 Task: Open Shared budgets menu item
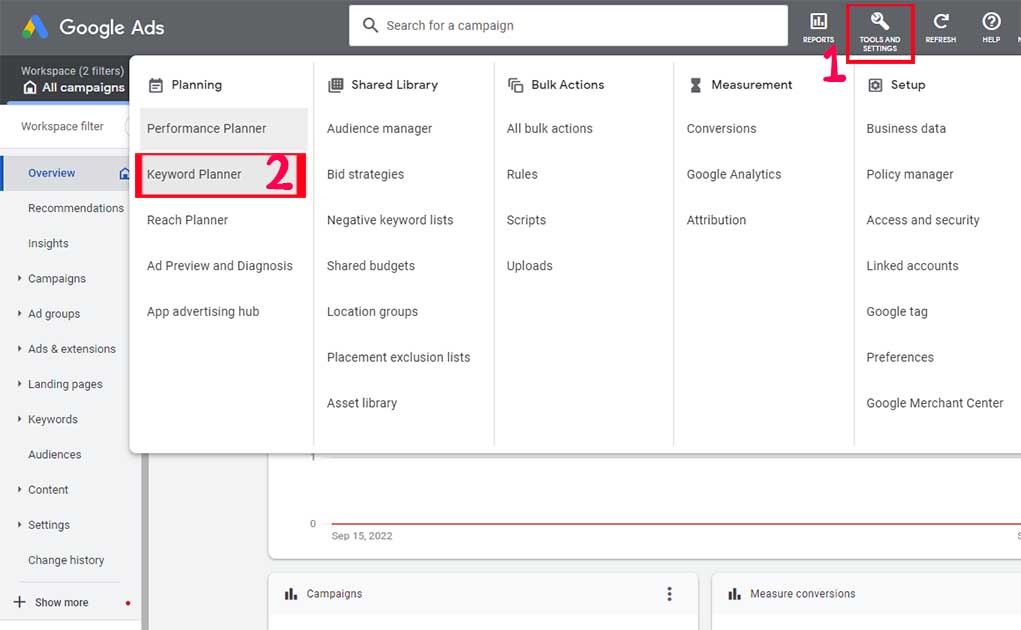click(x=371, y=266)
